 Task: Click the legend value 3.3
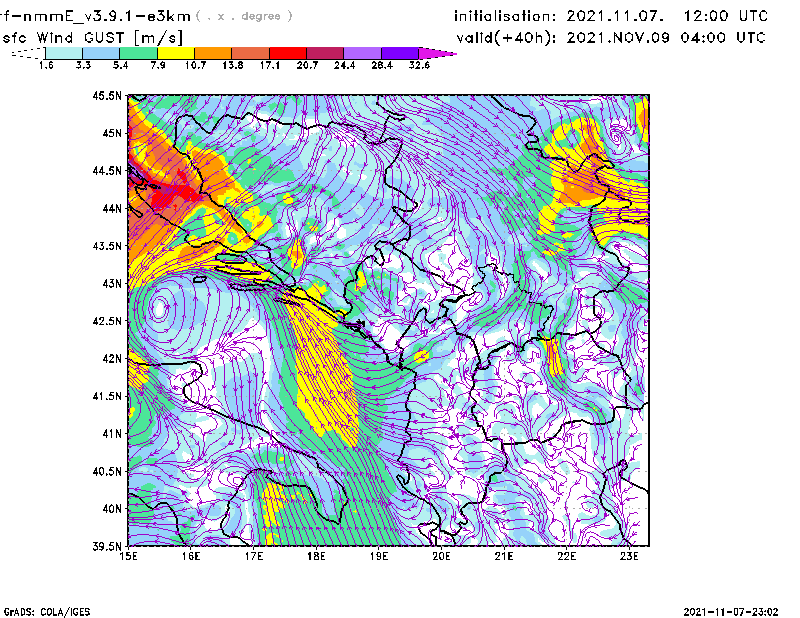[x=83, y=65]
